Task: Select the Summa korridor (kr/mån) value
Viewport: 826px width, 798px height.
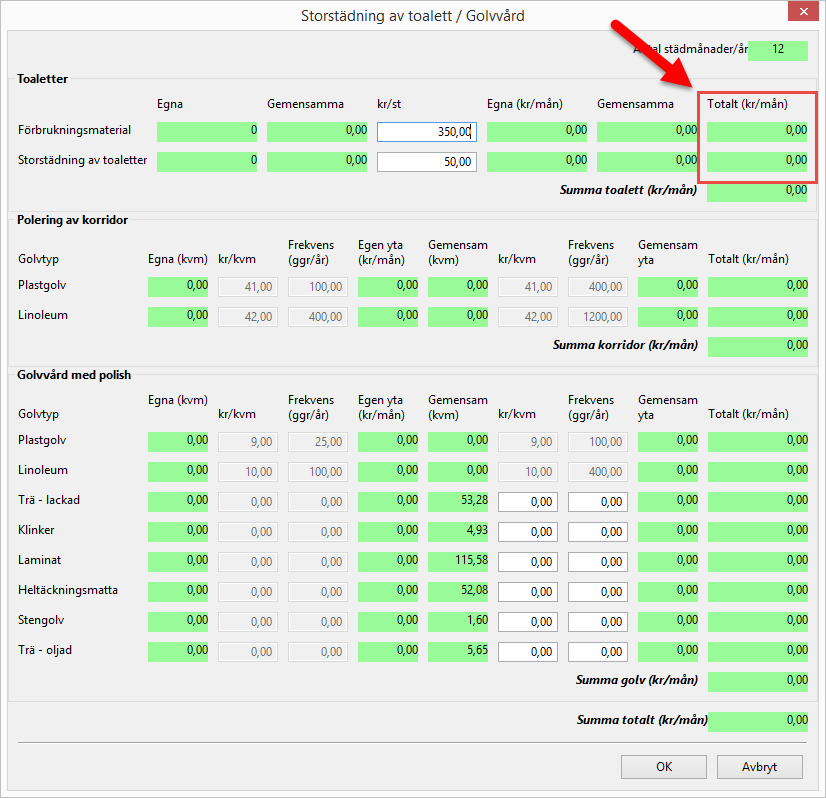Action: (x=757, y=346)
